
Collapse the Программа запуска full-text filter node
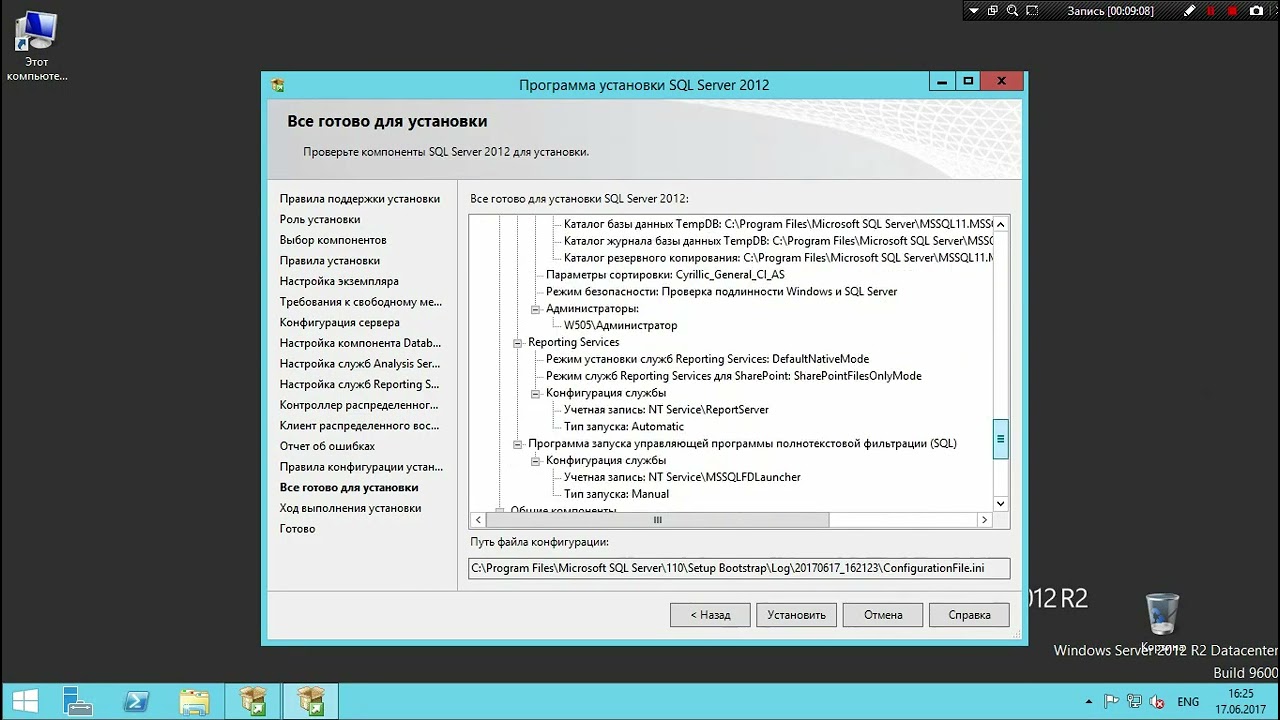pos(518,444)
